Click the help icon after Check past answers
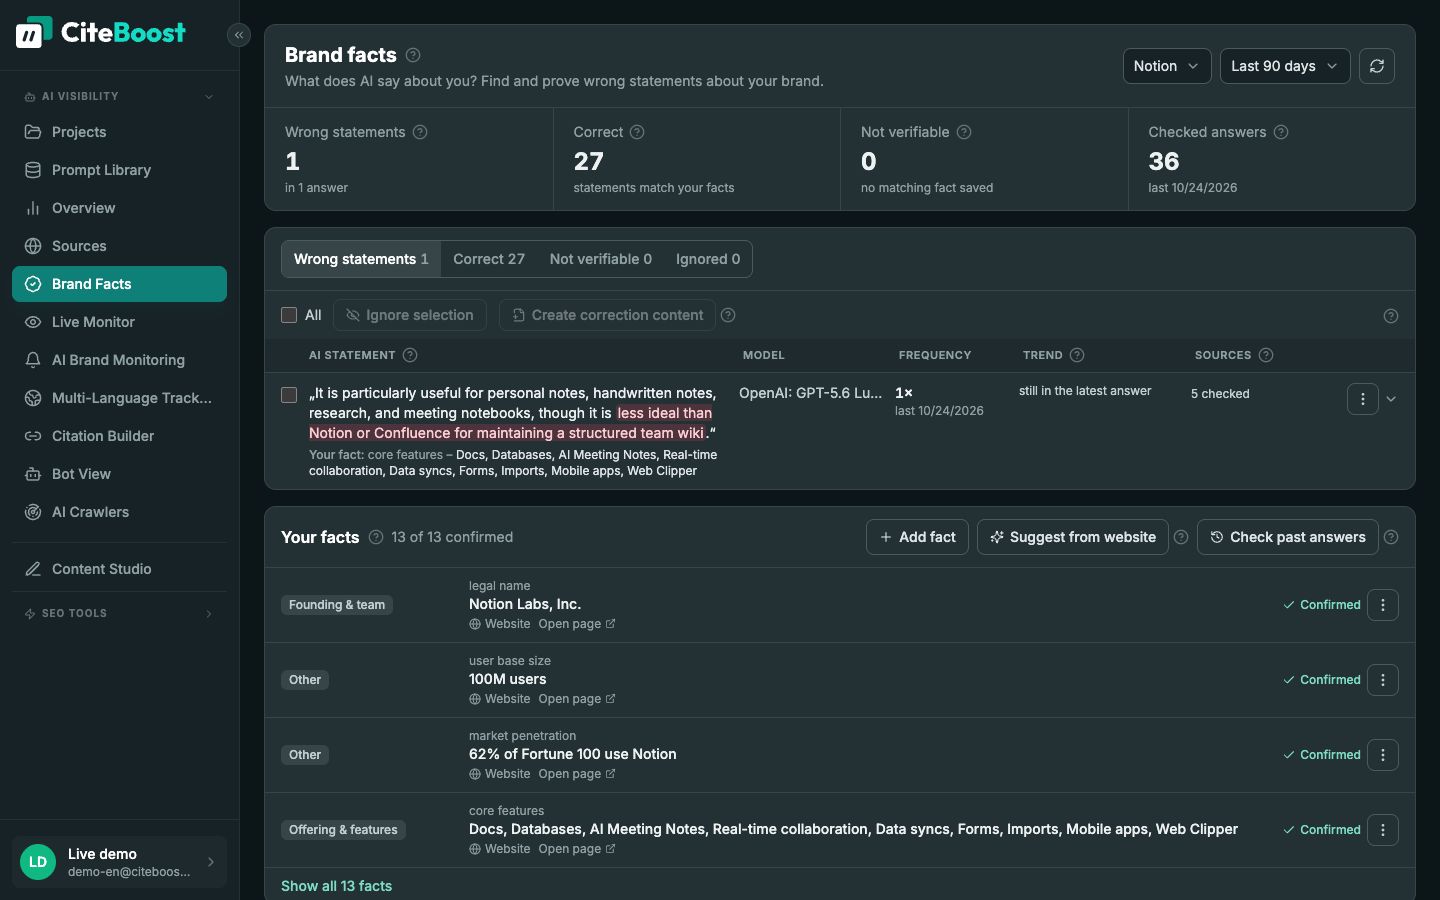 1391,537
